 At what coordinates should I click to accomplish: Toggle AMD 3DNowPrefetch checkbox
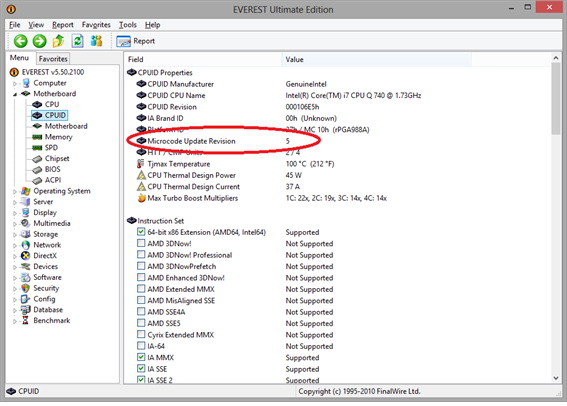coord(141,266)
